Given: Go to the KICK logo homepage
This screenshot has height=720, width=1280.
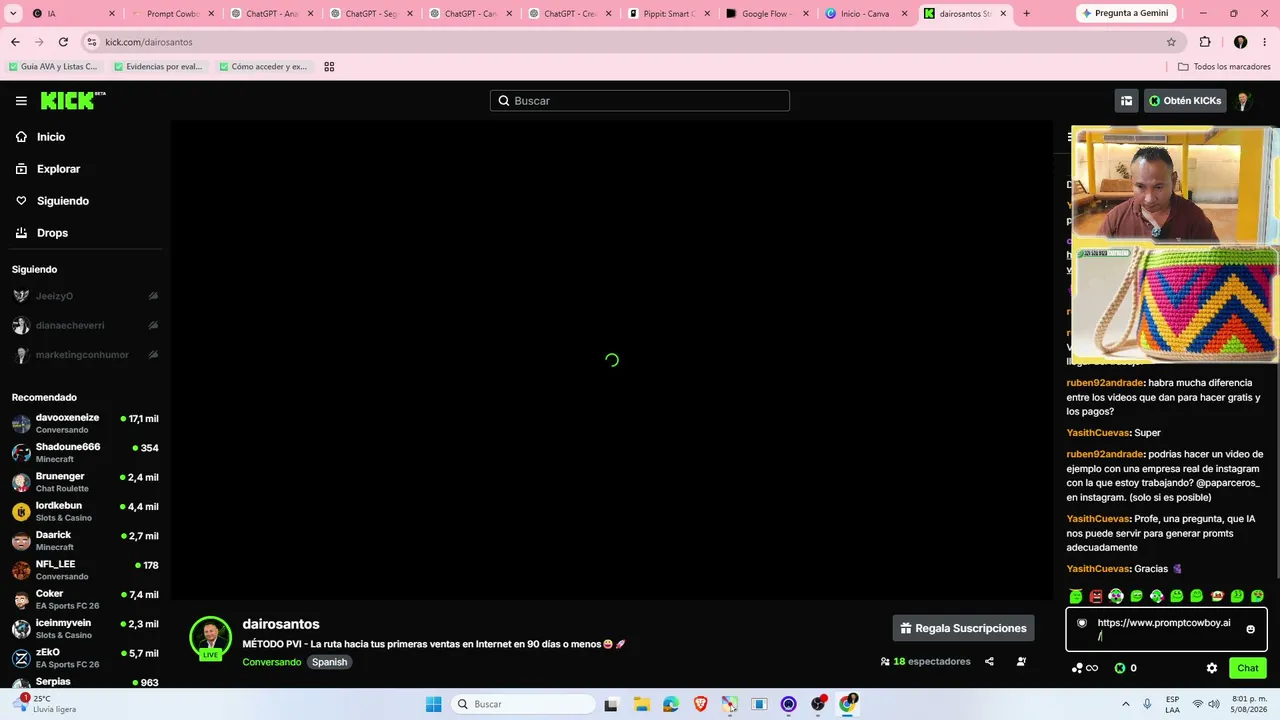Looking at the screenshot, I should coord(73,100).
